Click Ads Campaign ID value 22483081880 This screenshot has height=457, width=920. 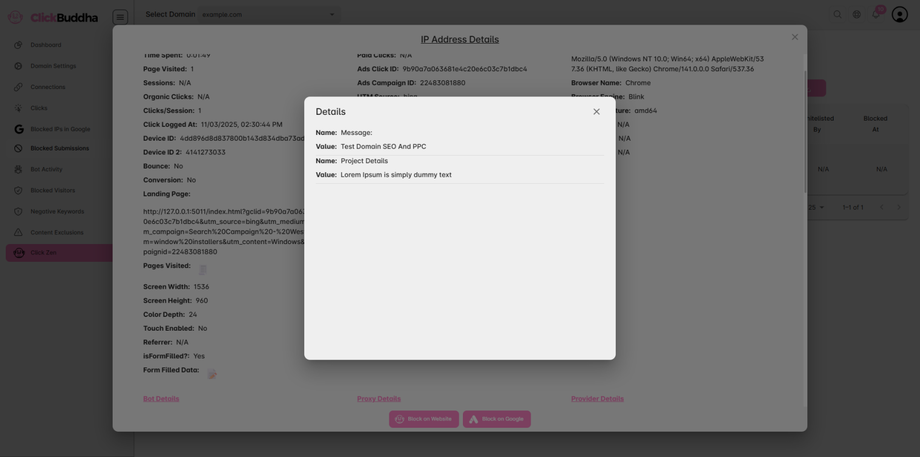click(442, 83)
